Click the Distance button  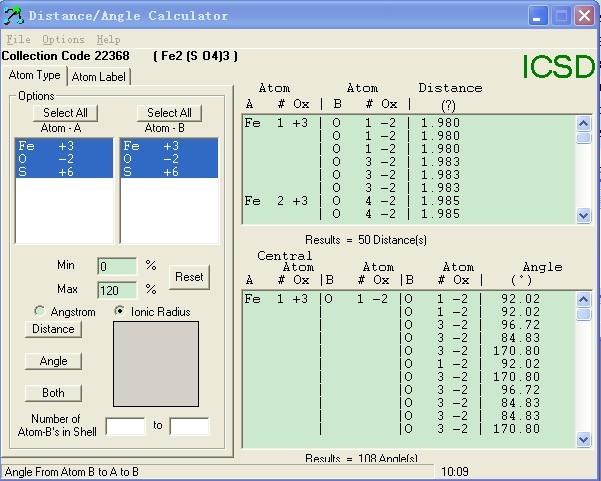coord(53,329)
